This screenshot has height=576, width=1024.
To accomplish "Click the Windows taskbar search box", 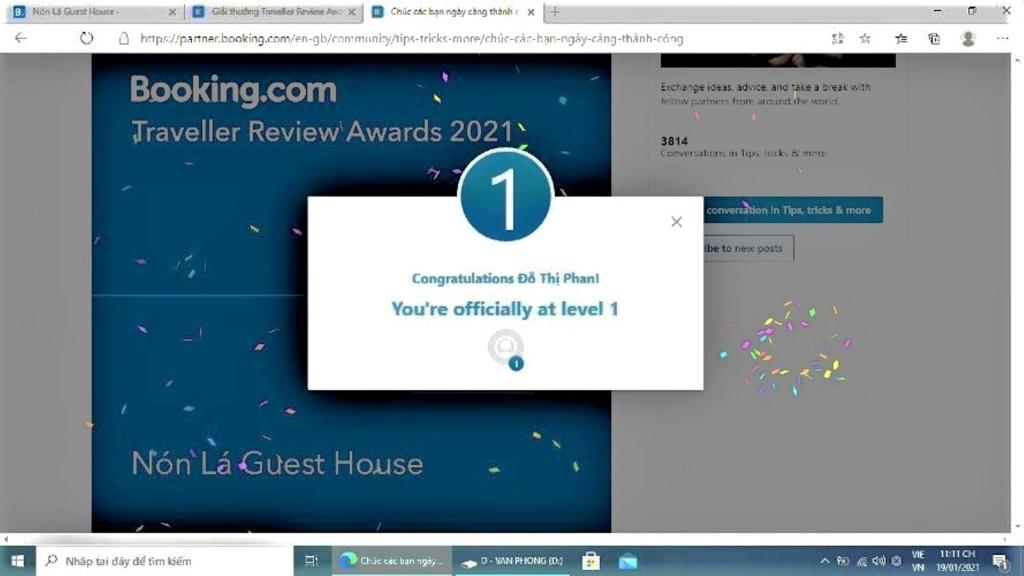I will (165, 561).
